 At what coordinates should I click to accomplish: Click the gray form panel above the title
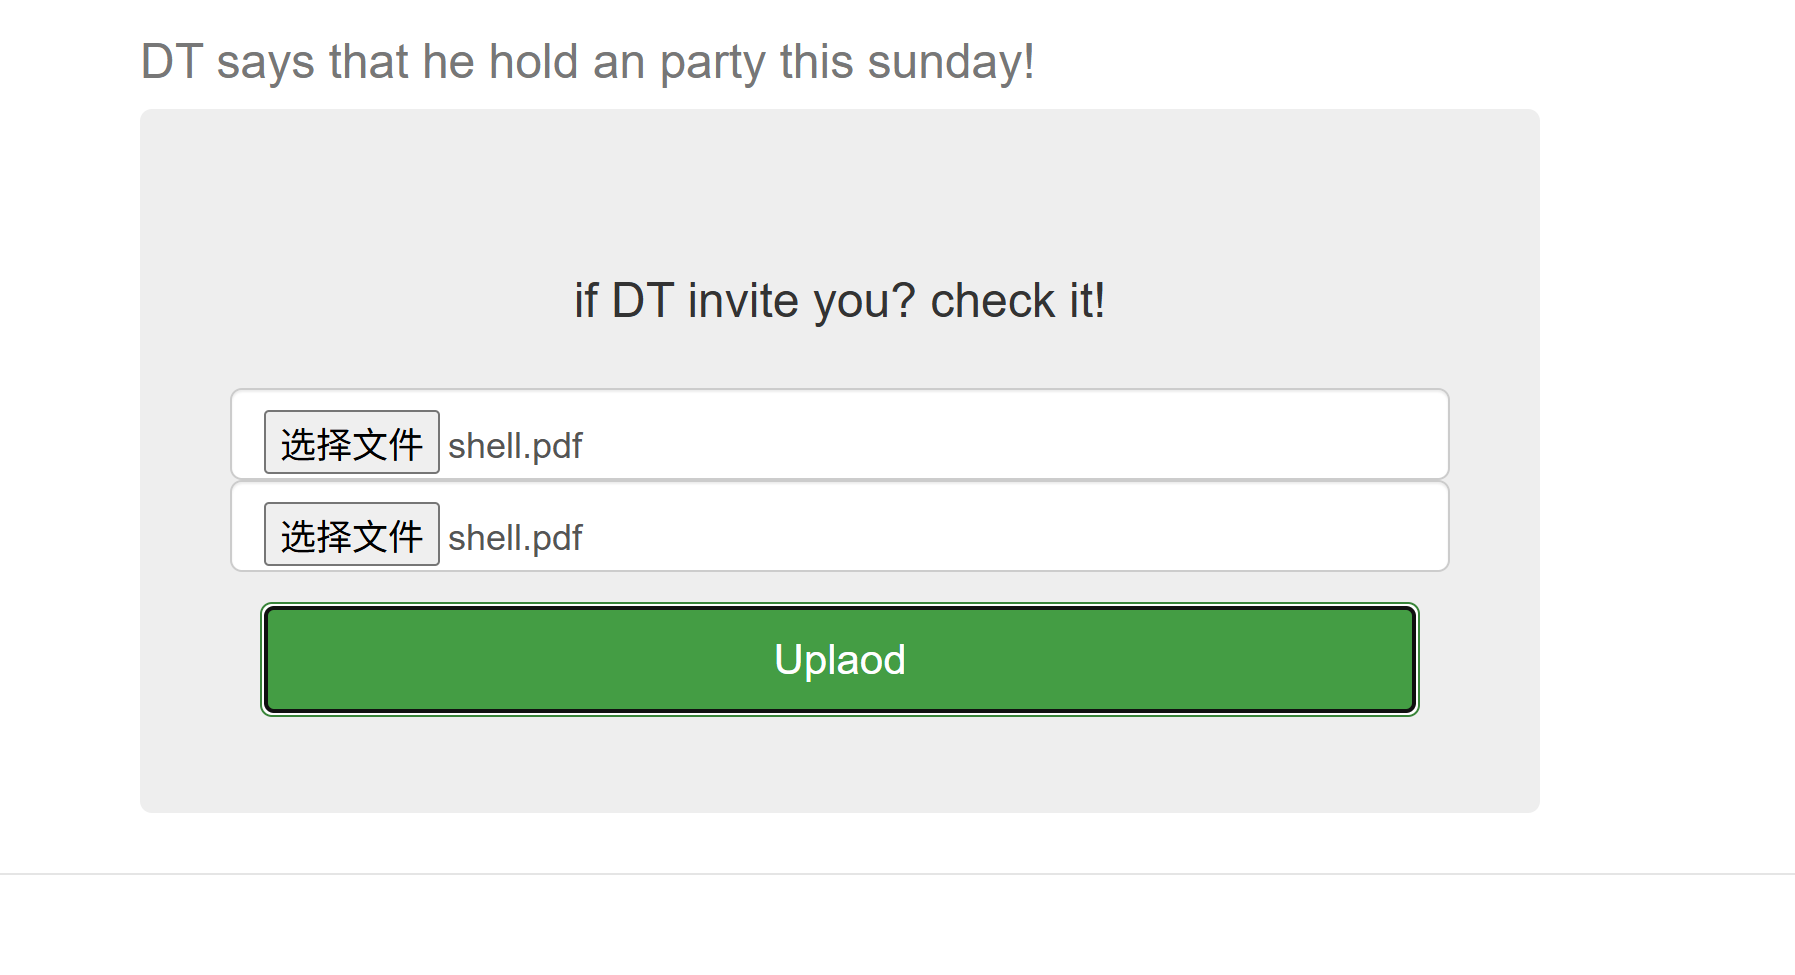pos(839,190)
